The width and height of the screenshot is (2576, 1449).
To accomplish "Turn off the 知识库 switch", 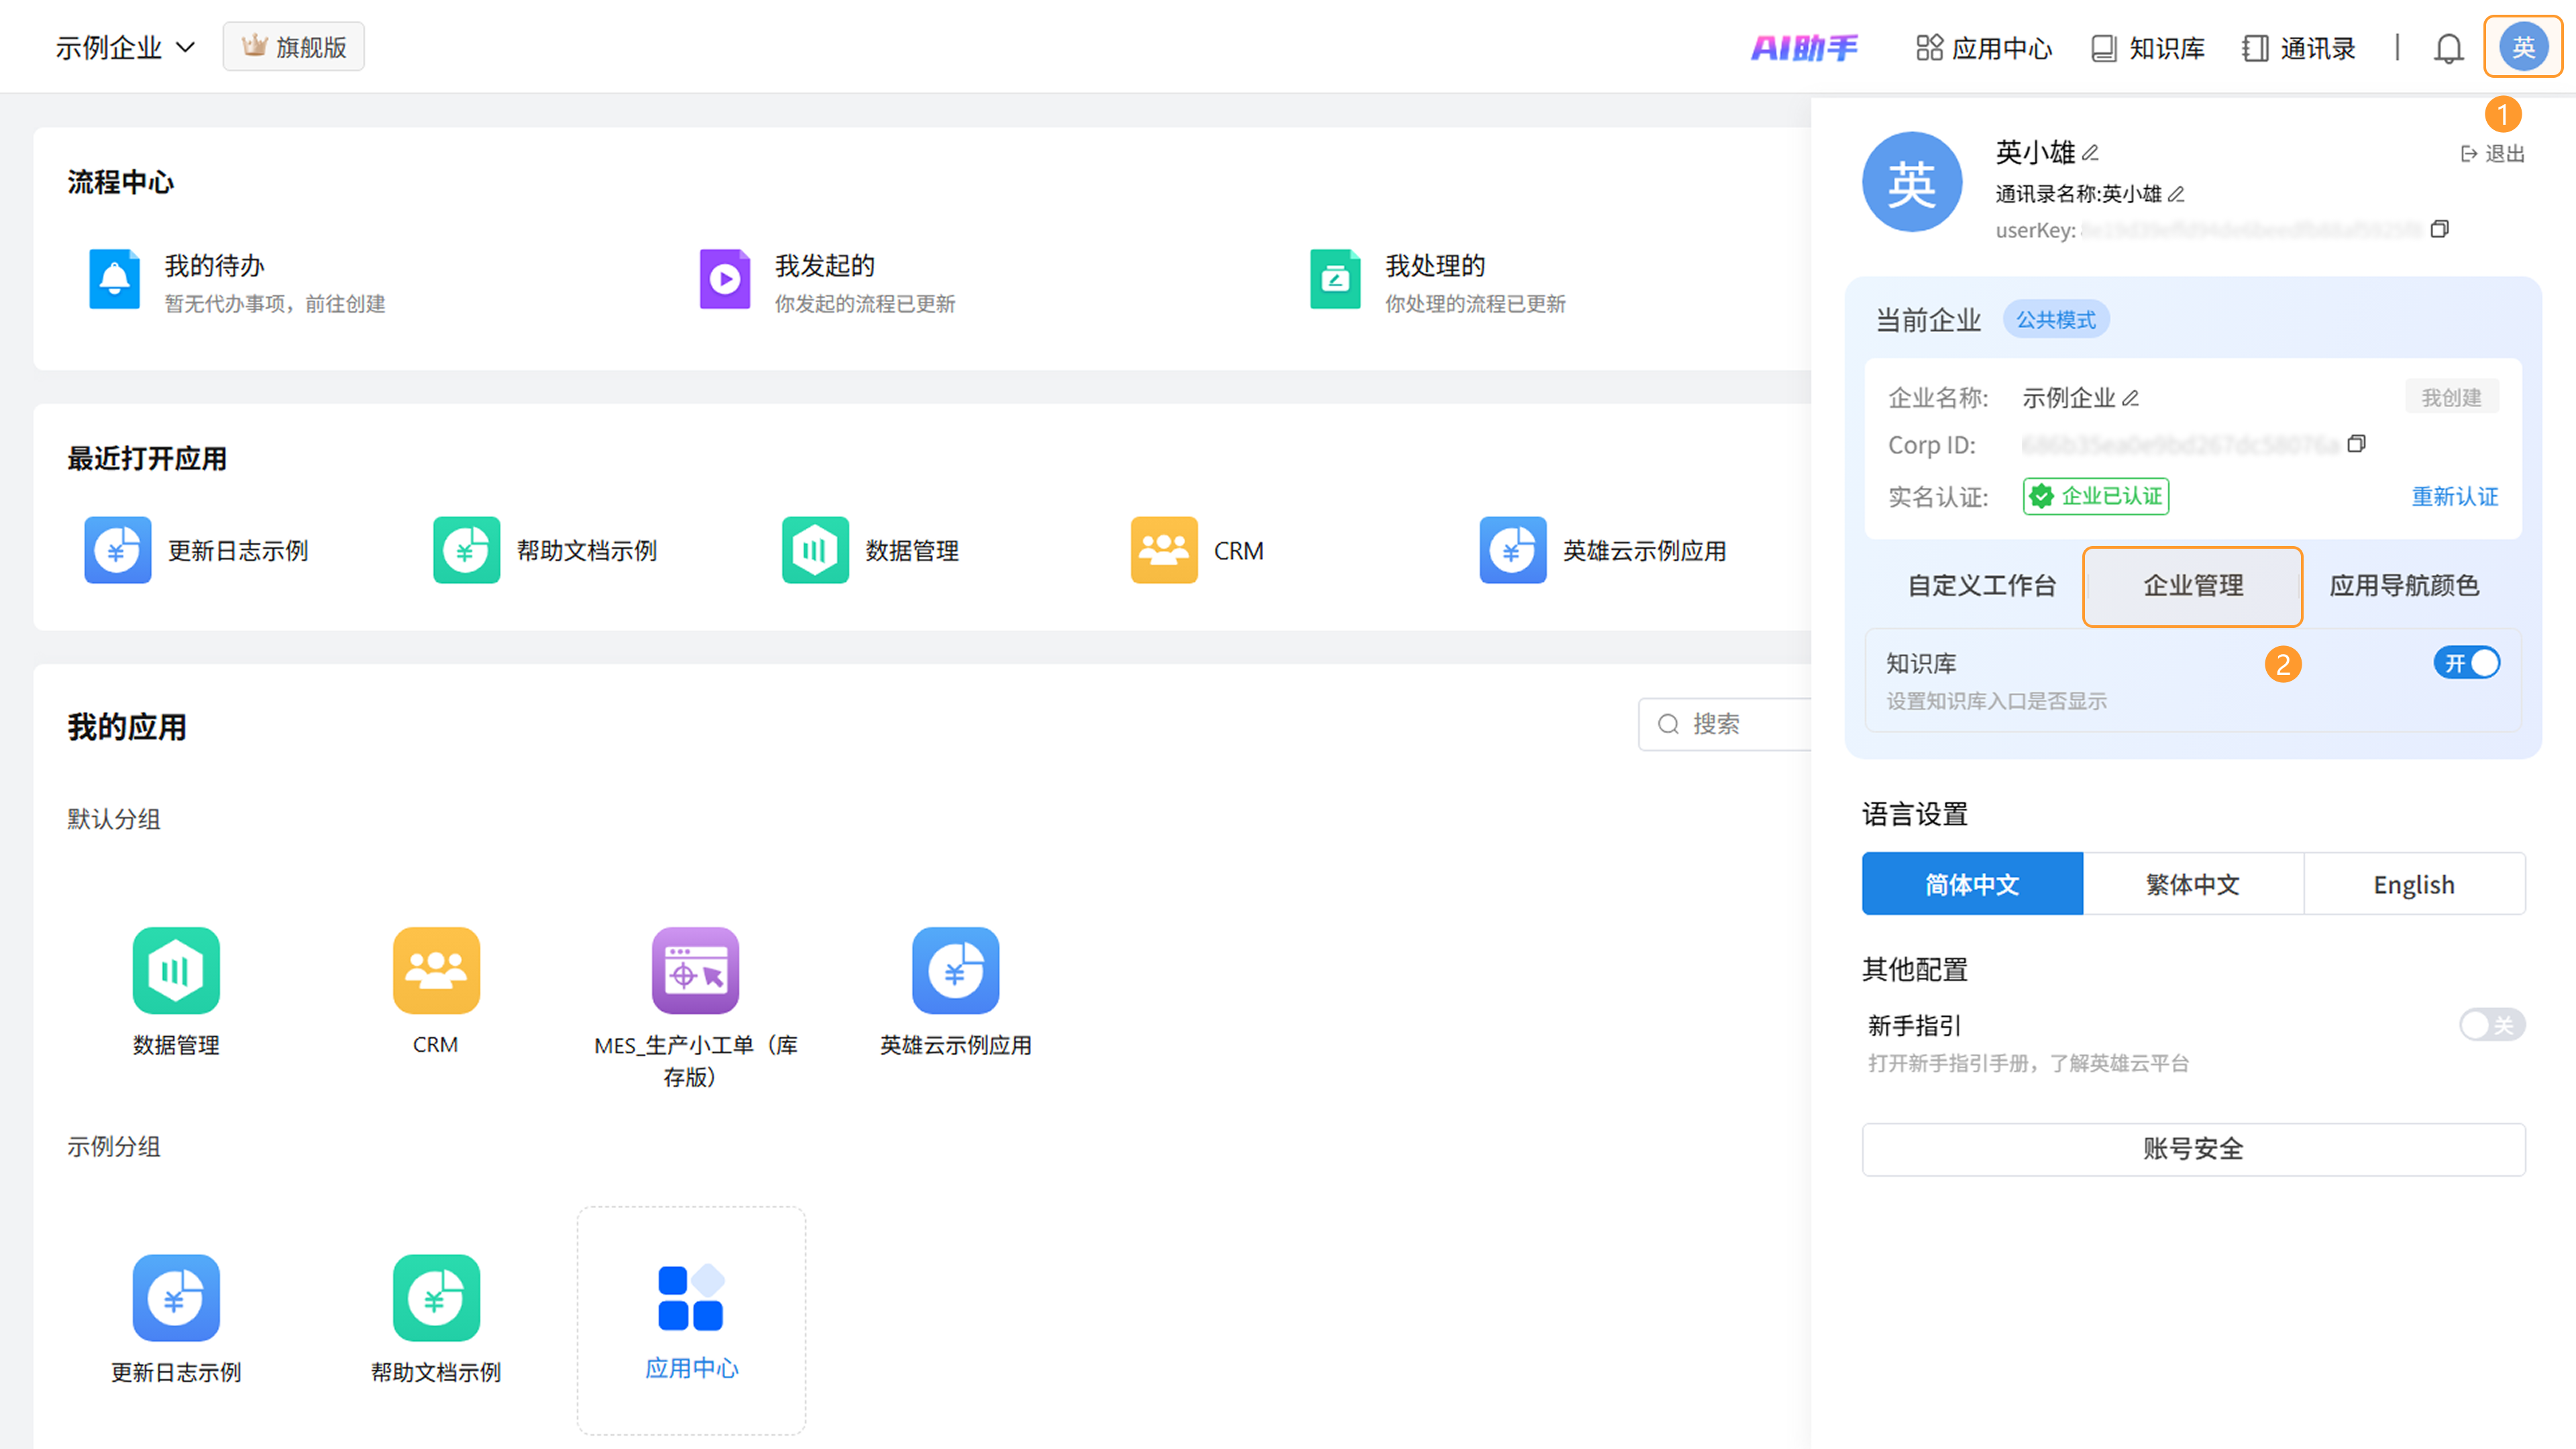I will point(2466,663).
